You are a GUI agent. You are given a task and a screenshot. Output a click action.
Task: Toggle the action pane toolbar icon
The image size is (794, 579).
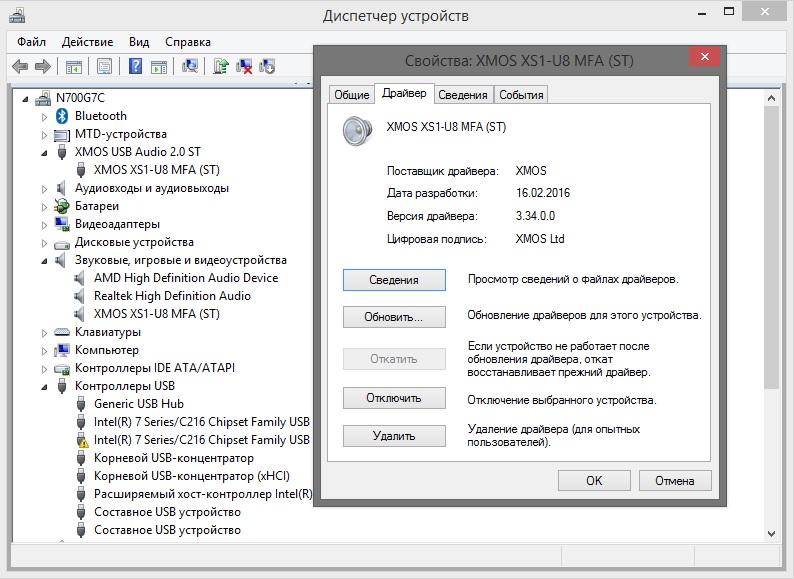(159, 66)
